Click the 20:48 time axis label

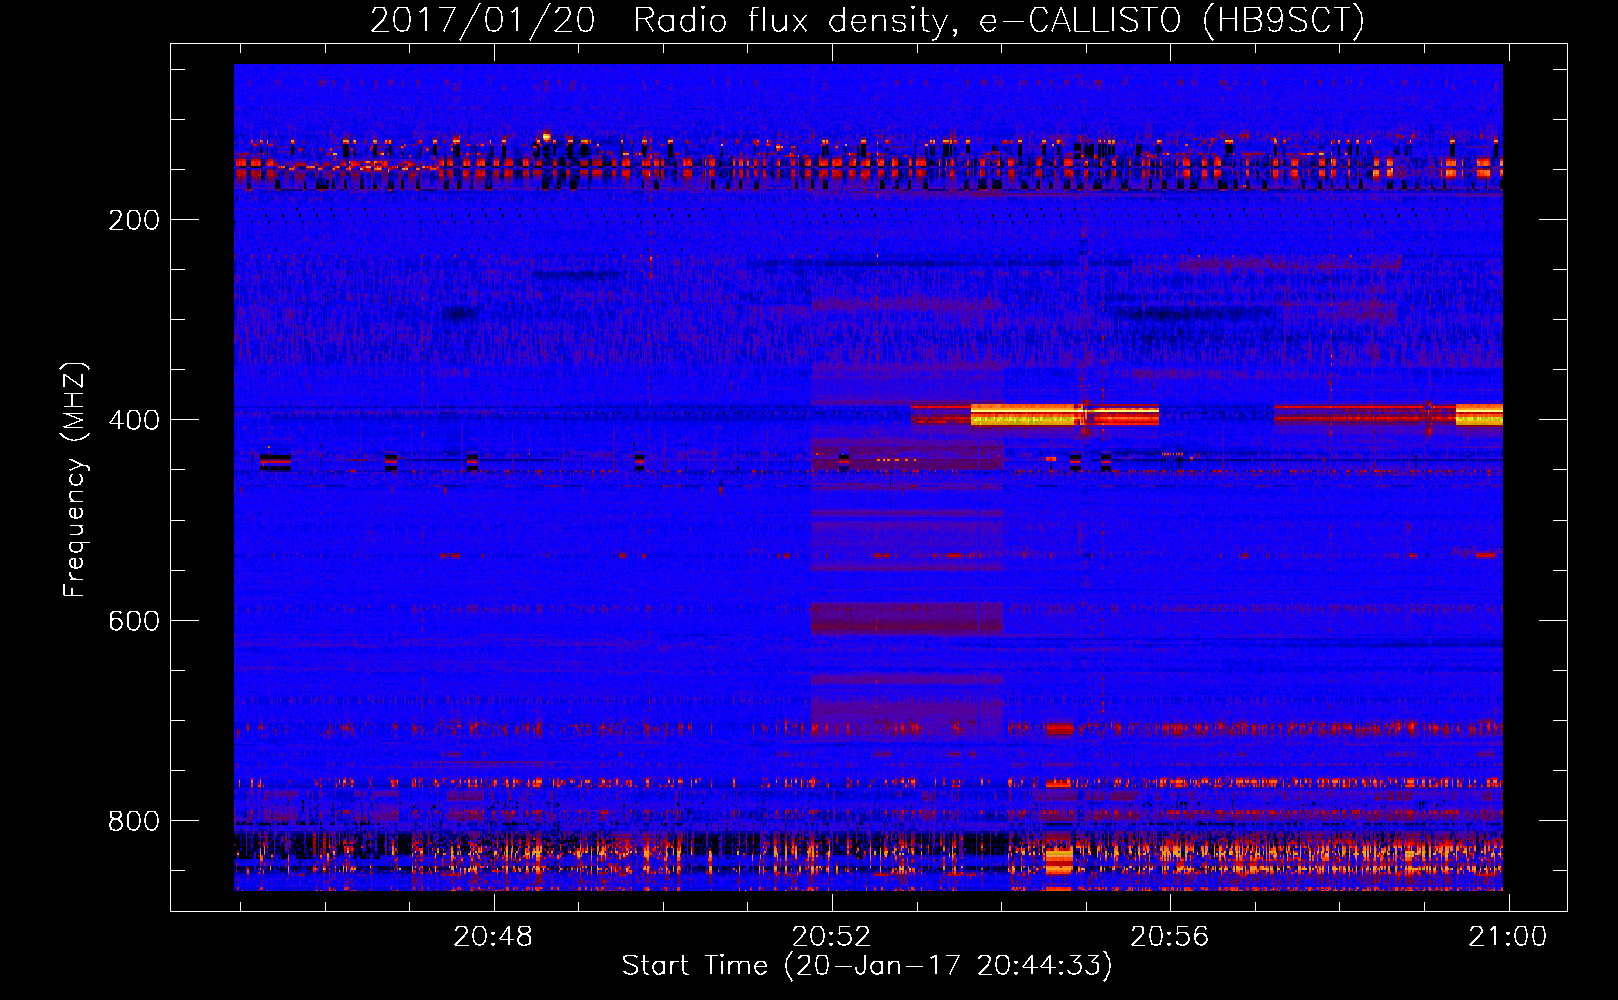click(x=493, y=937)
